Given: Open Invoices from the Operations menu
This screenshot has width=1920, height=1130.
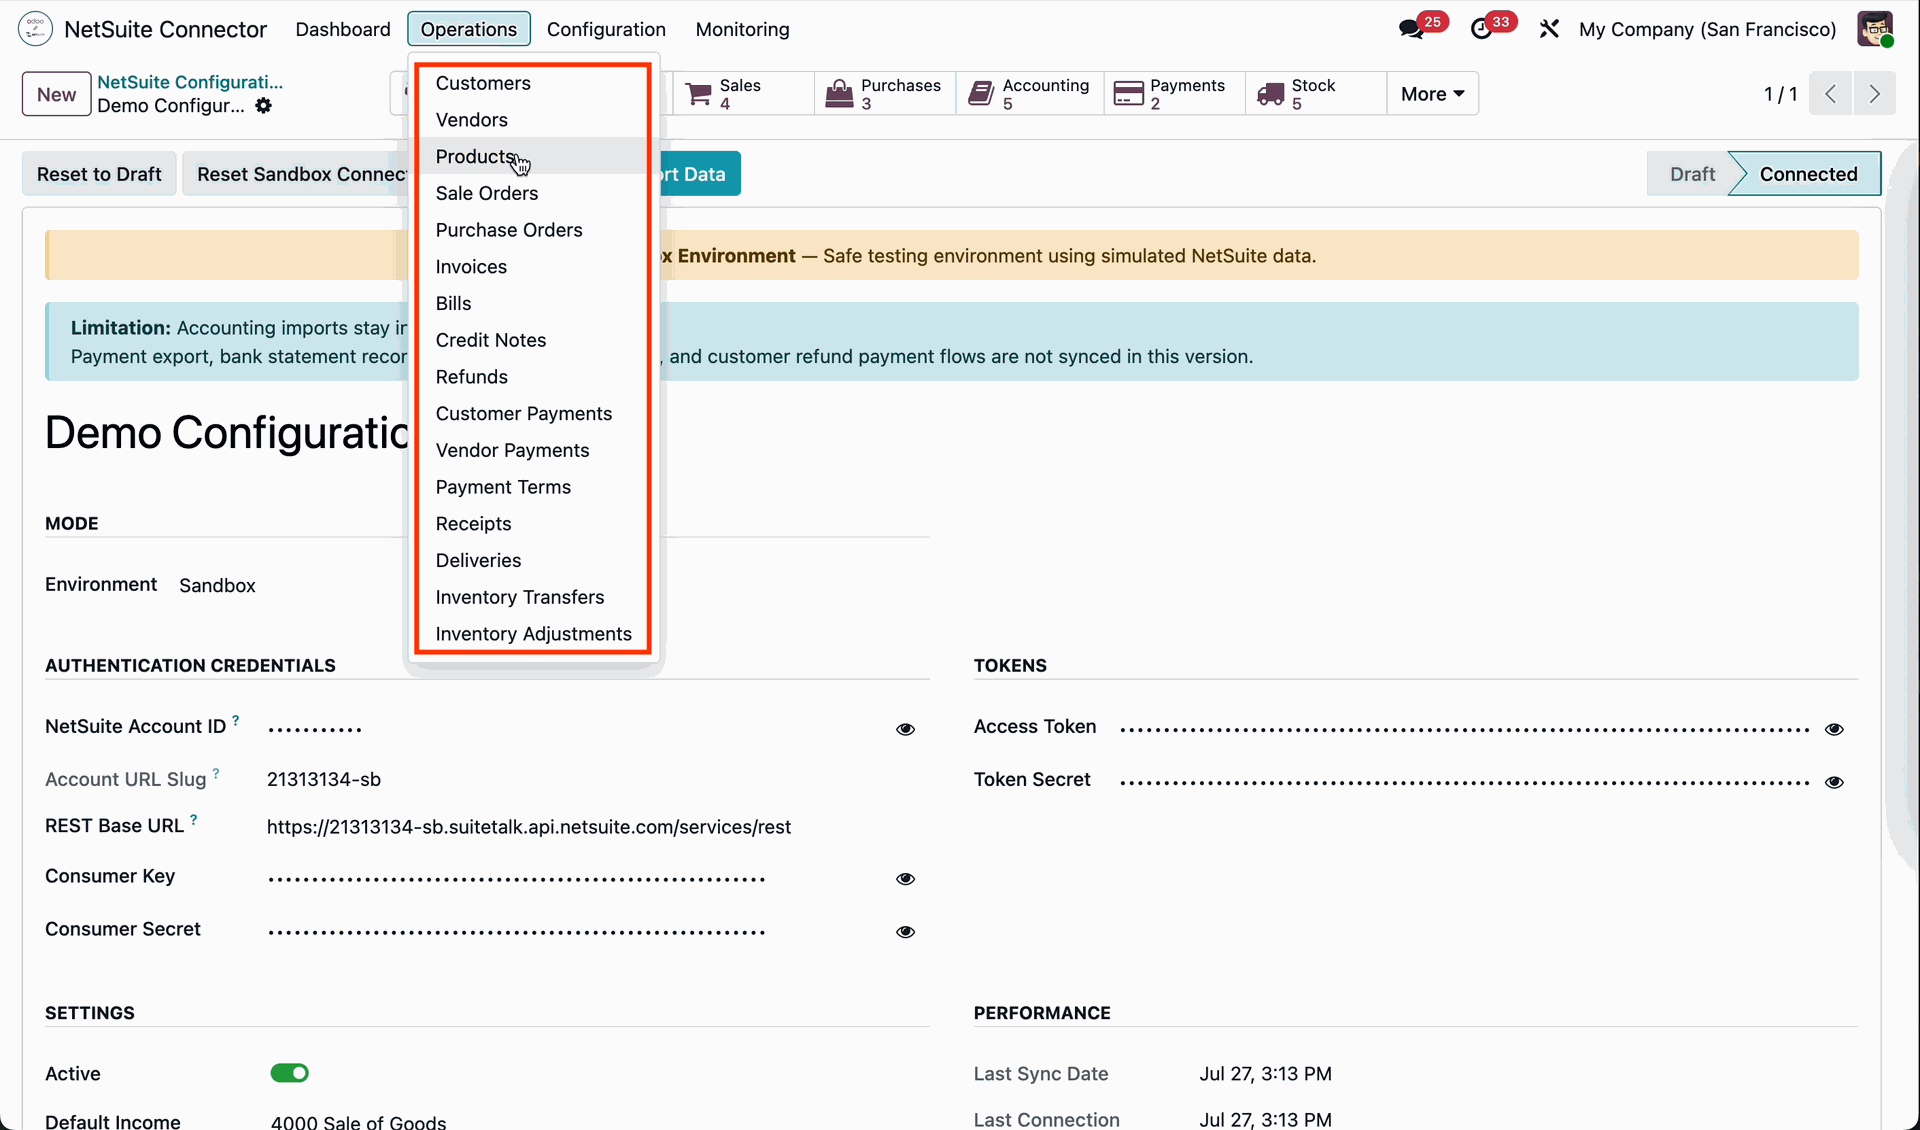Looking at the screenshot, I should coord(532,267).
